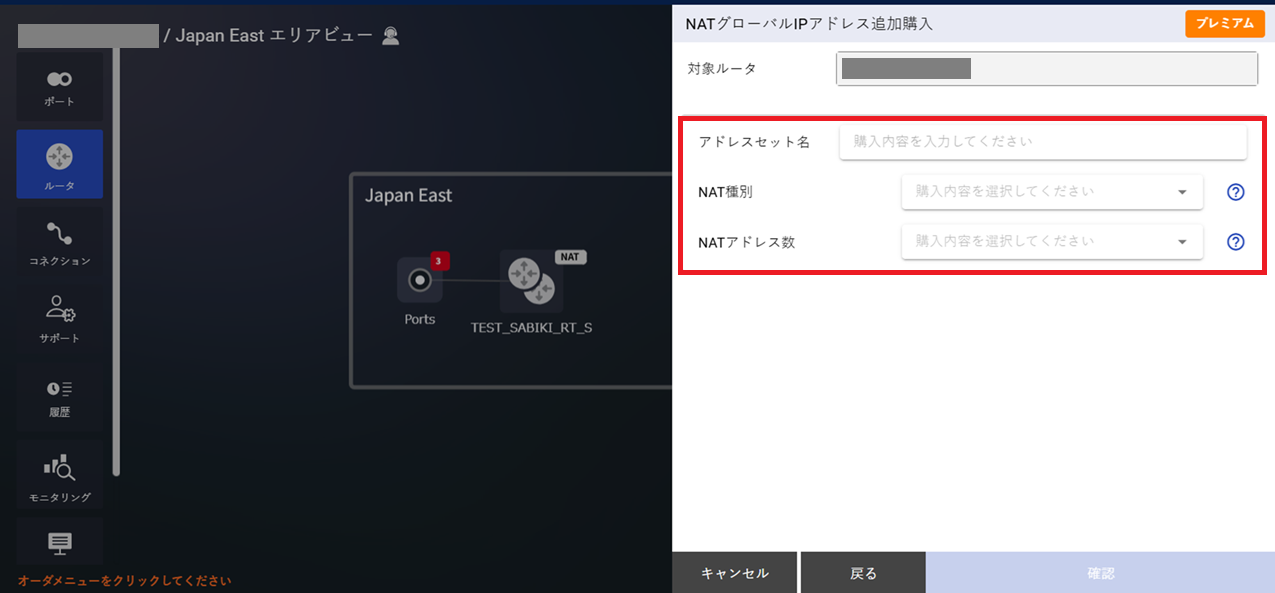The height and width of the screenshot is (593, 1275).
Task: Open the NAT種別 dropdown
Action: 1052,191
